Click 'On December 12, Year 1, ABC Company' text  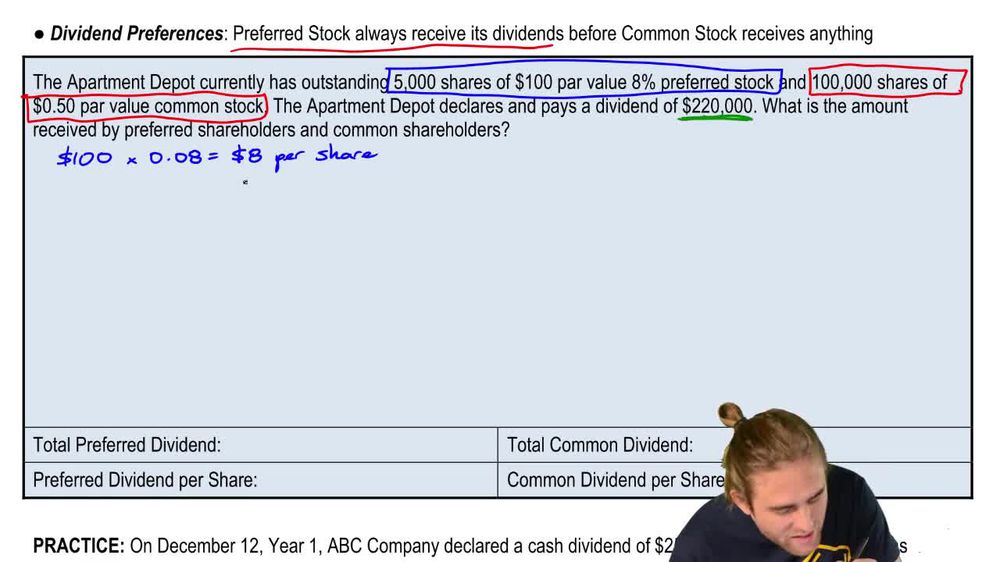pyautogui.click(x=284, y=546)
